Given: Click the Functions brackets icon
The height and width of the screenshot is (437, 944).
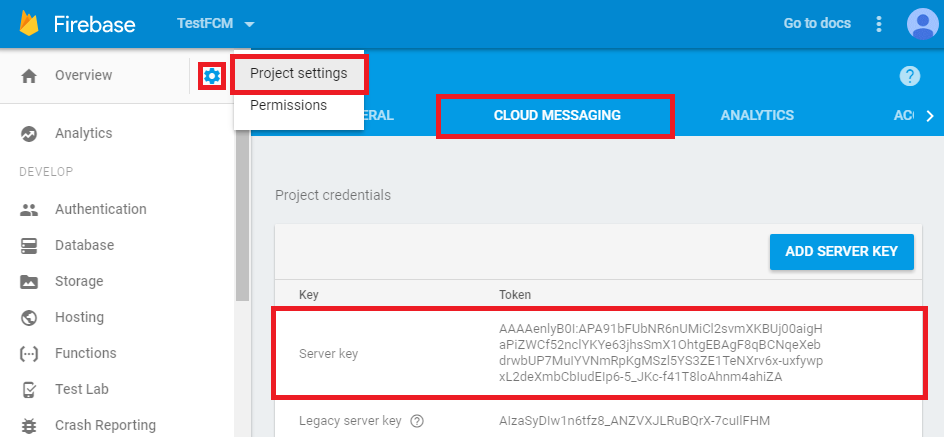Looking at the screenshot, I should tap(29, 354).
